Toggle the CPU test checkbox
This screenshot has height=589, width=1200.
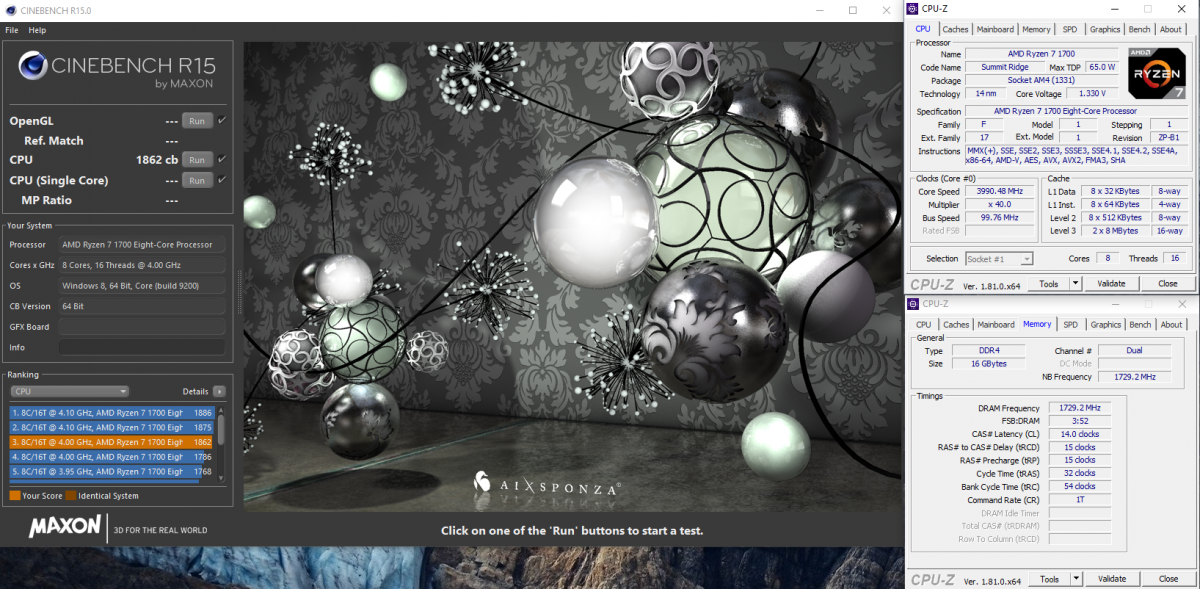222,159
